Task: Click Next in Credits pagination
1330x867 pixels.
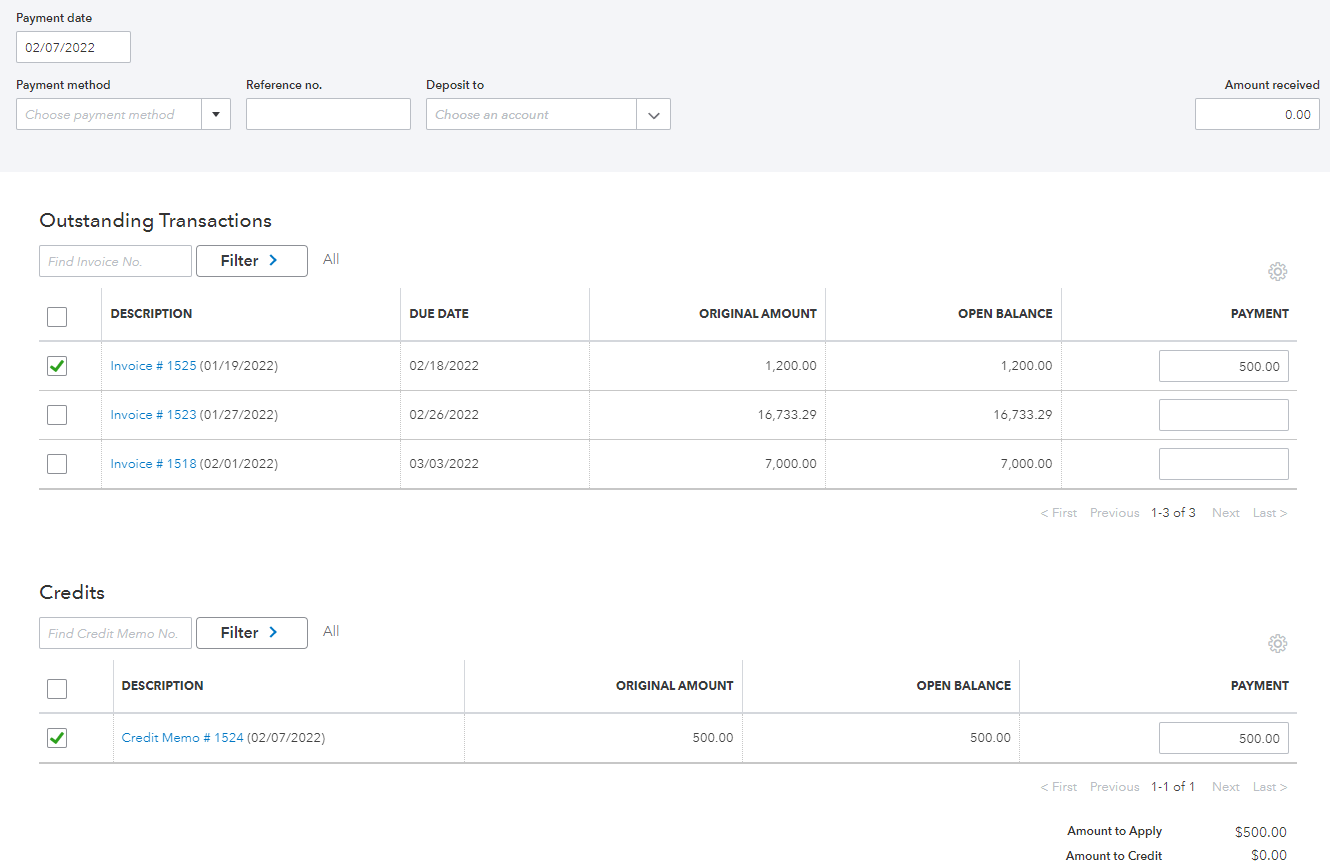Action: pyautogui.click(x=1225, y=786)
